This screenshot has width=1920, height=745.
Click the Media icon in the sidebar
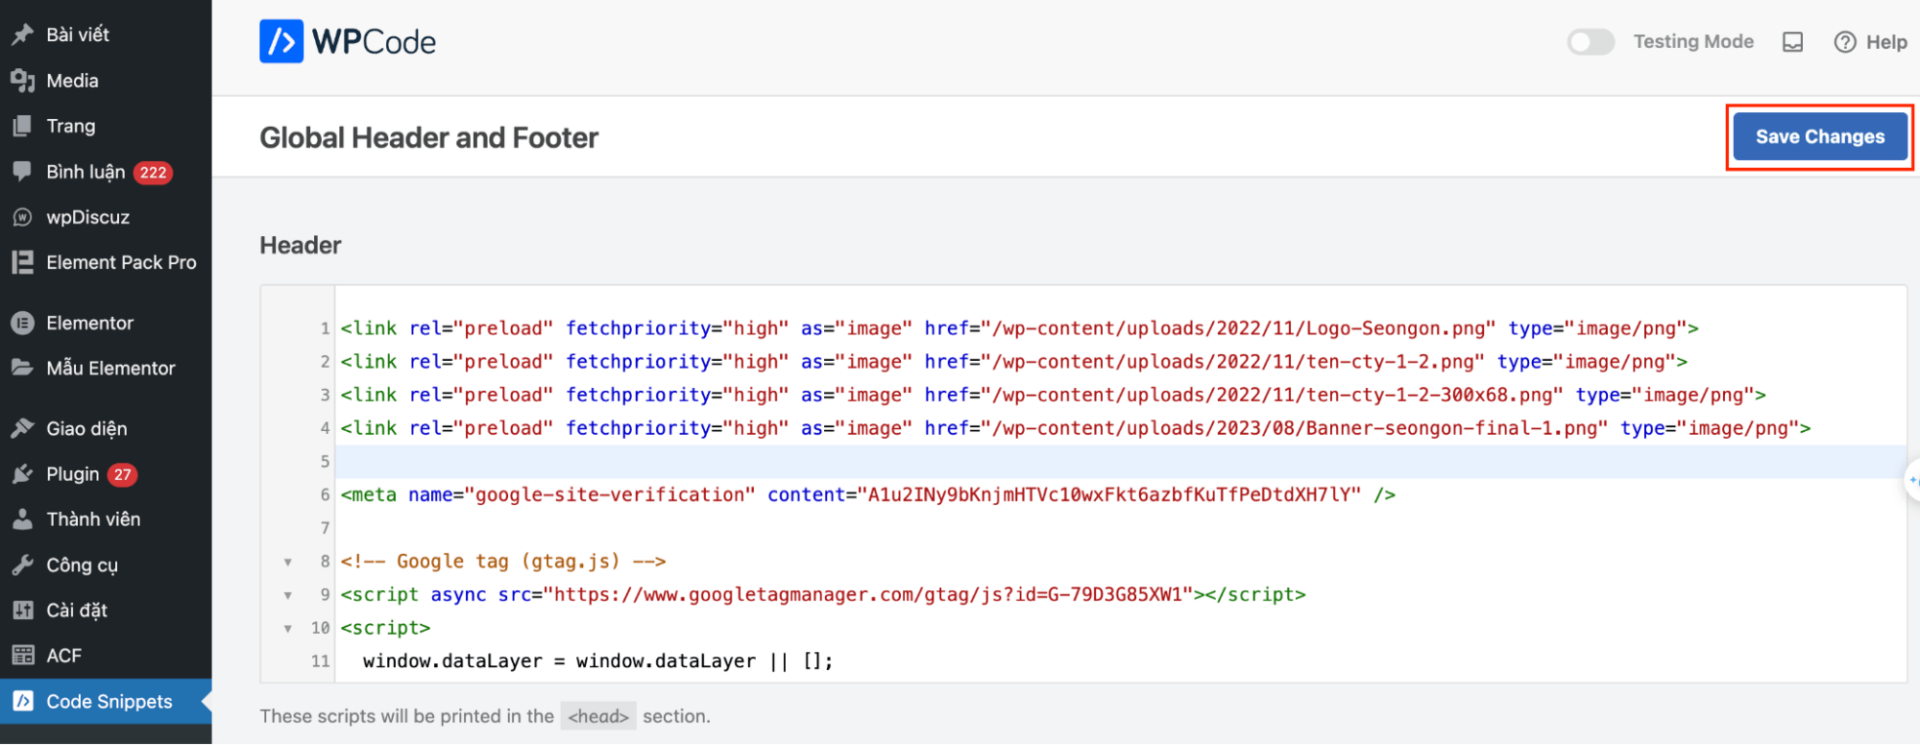22,81
